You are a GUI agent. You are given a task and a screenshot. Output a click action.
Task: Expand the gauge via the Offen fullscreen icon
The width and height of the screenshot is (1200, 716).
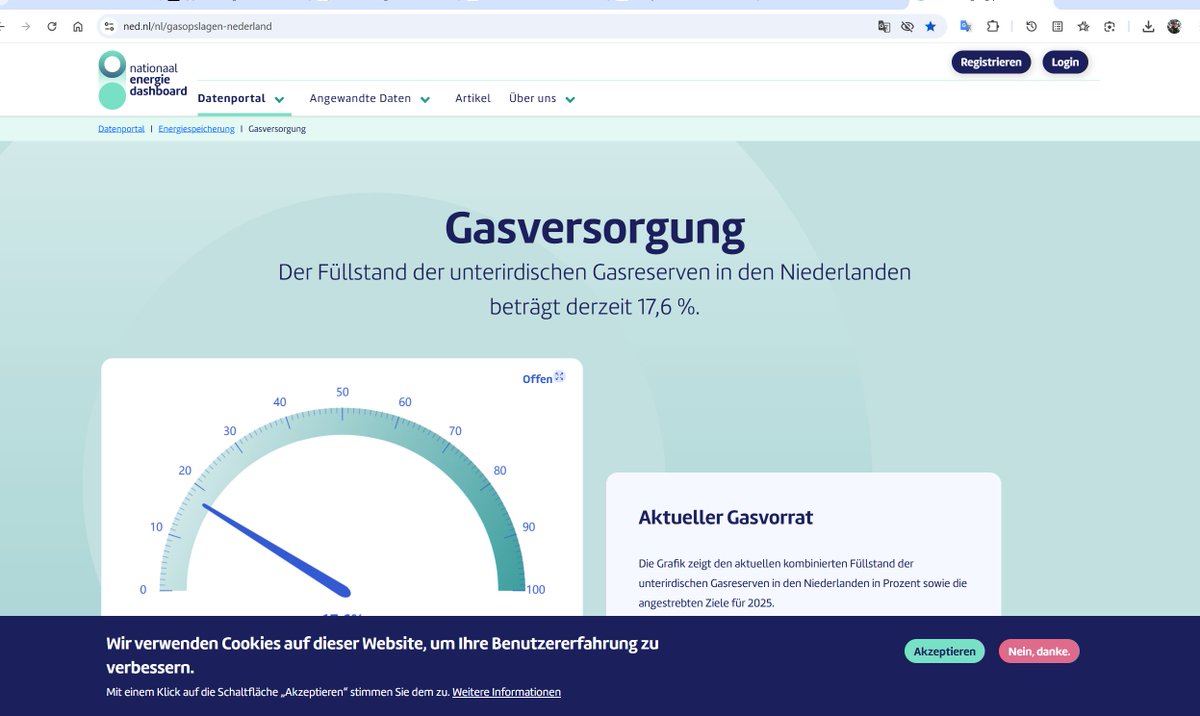(558, 376)
